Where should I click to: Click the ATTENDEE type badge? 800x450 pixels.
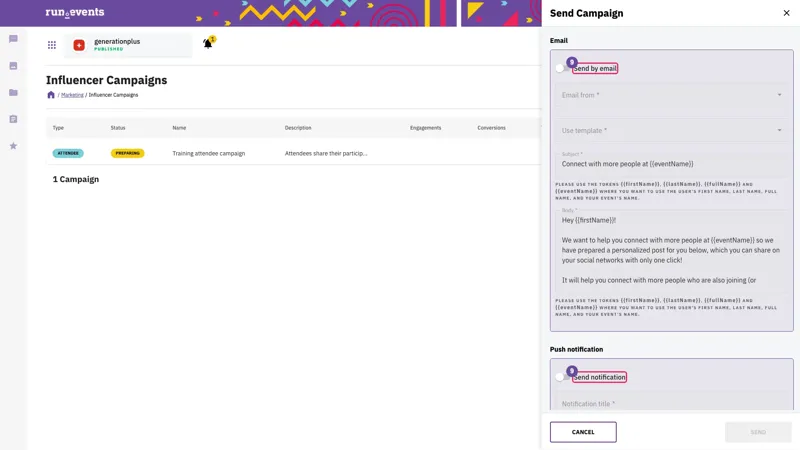[68, 153]
